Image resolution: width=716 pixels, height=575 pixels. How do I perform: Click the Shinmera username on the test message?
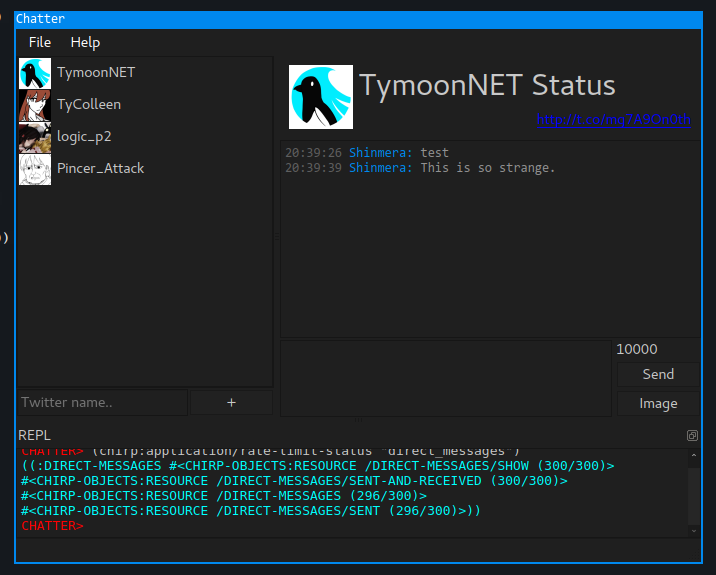coord(380,153)
